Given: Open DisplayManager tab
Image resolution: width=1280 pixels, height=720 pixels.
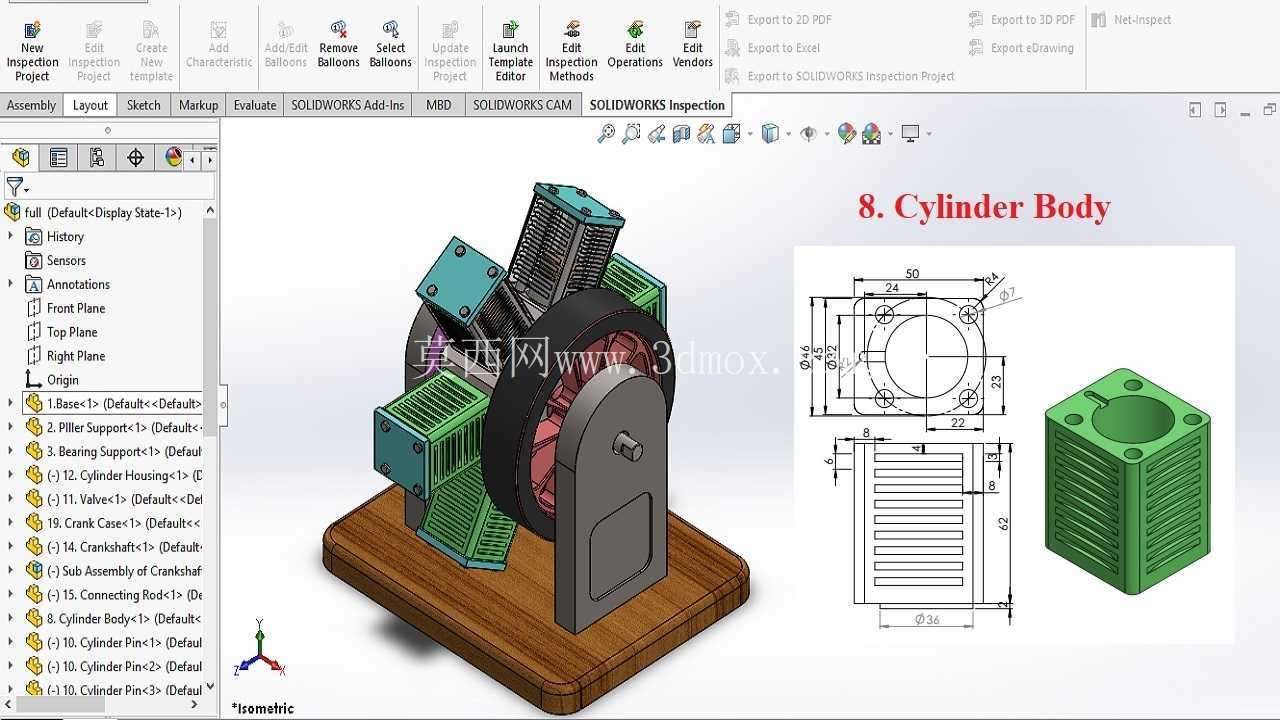Looking at the screenshot, I should (x=173, y=158).
